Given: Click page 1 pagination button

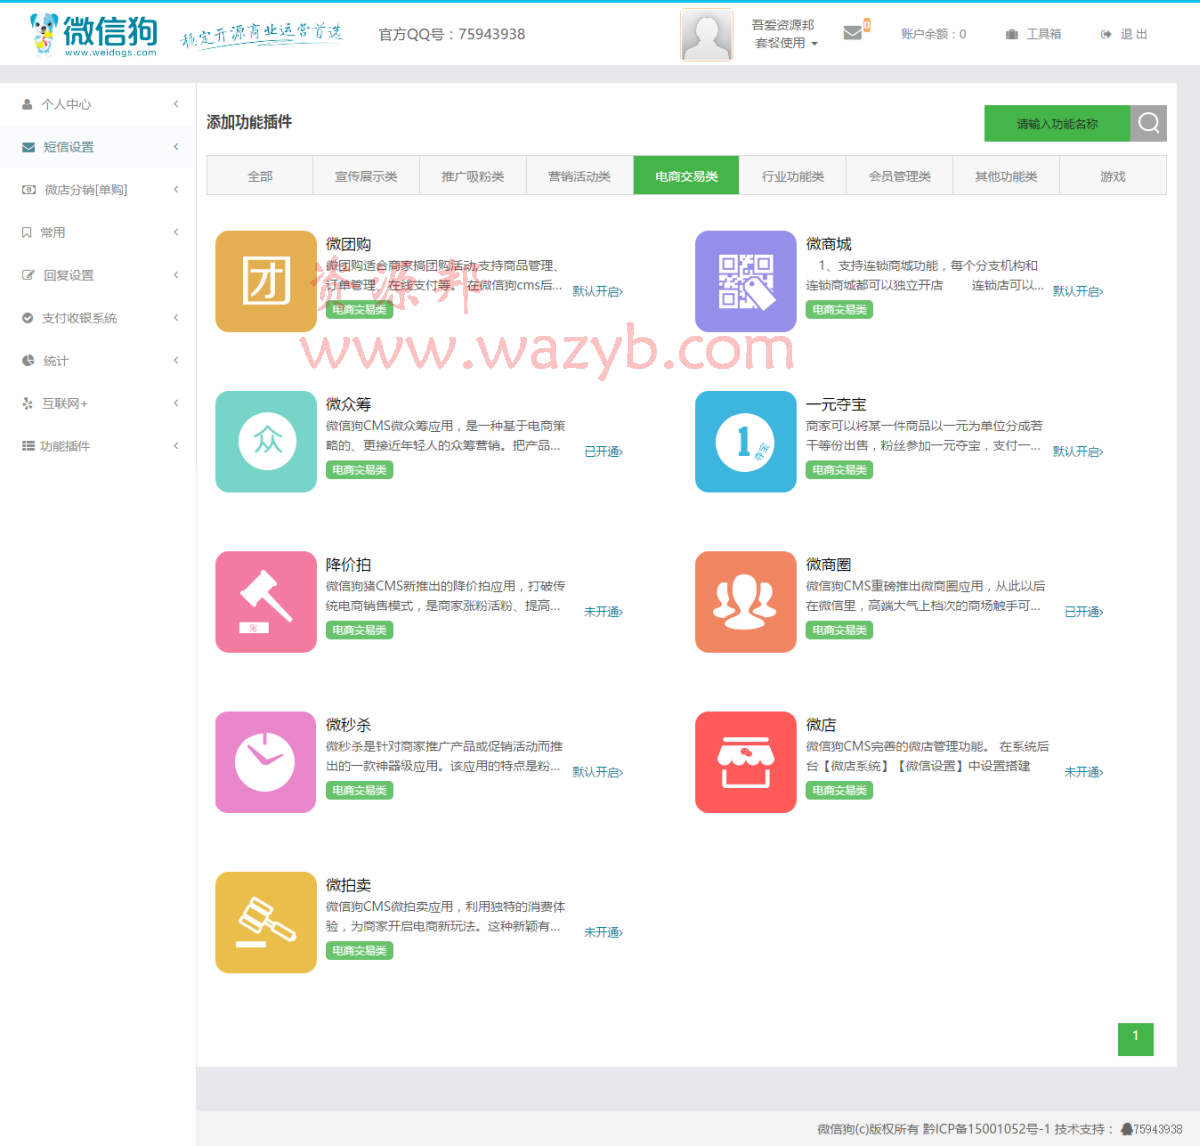Looking at the screenshot, I should 1136,1039.
